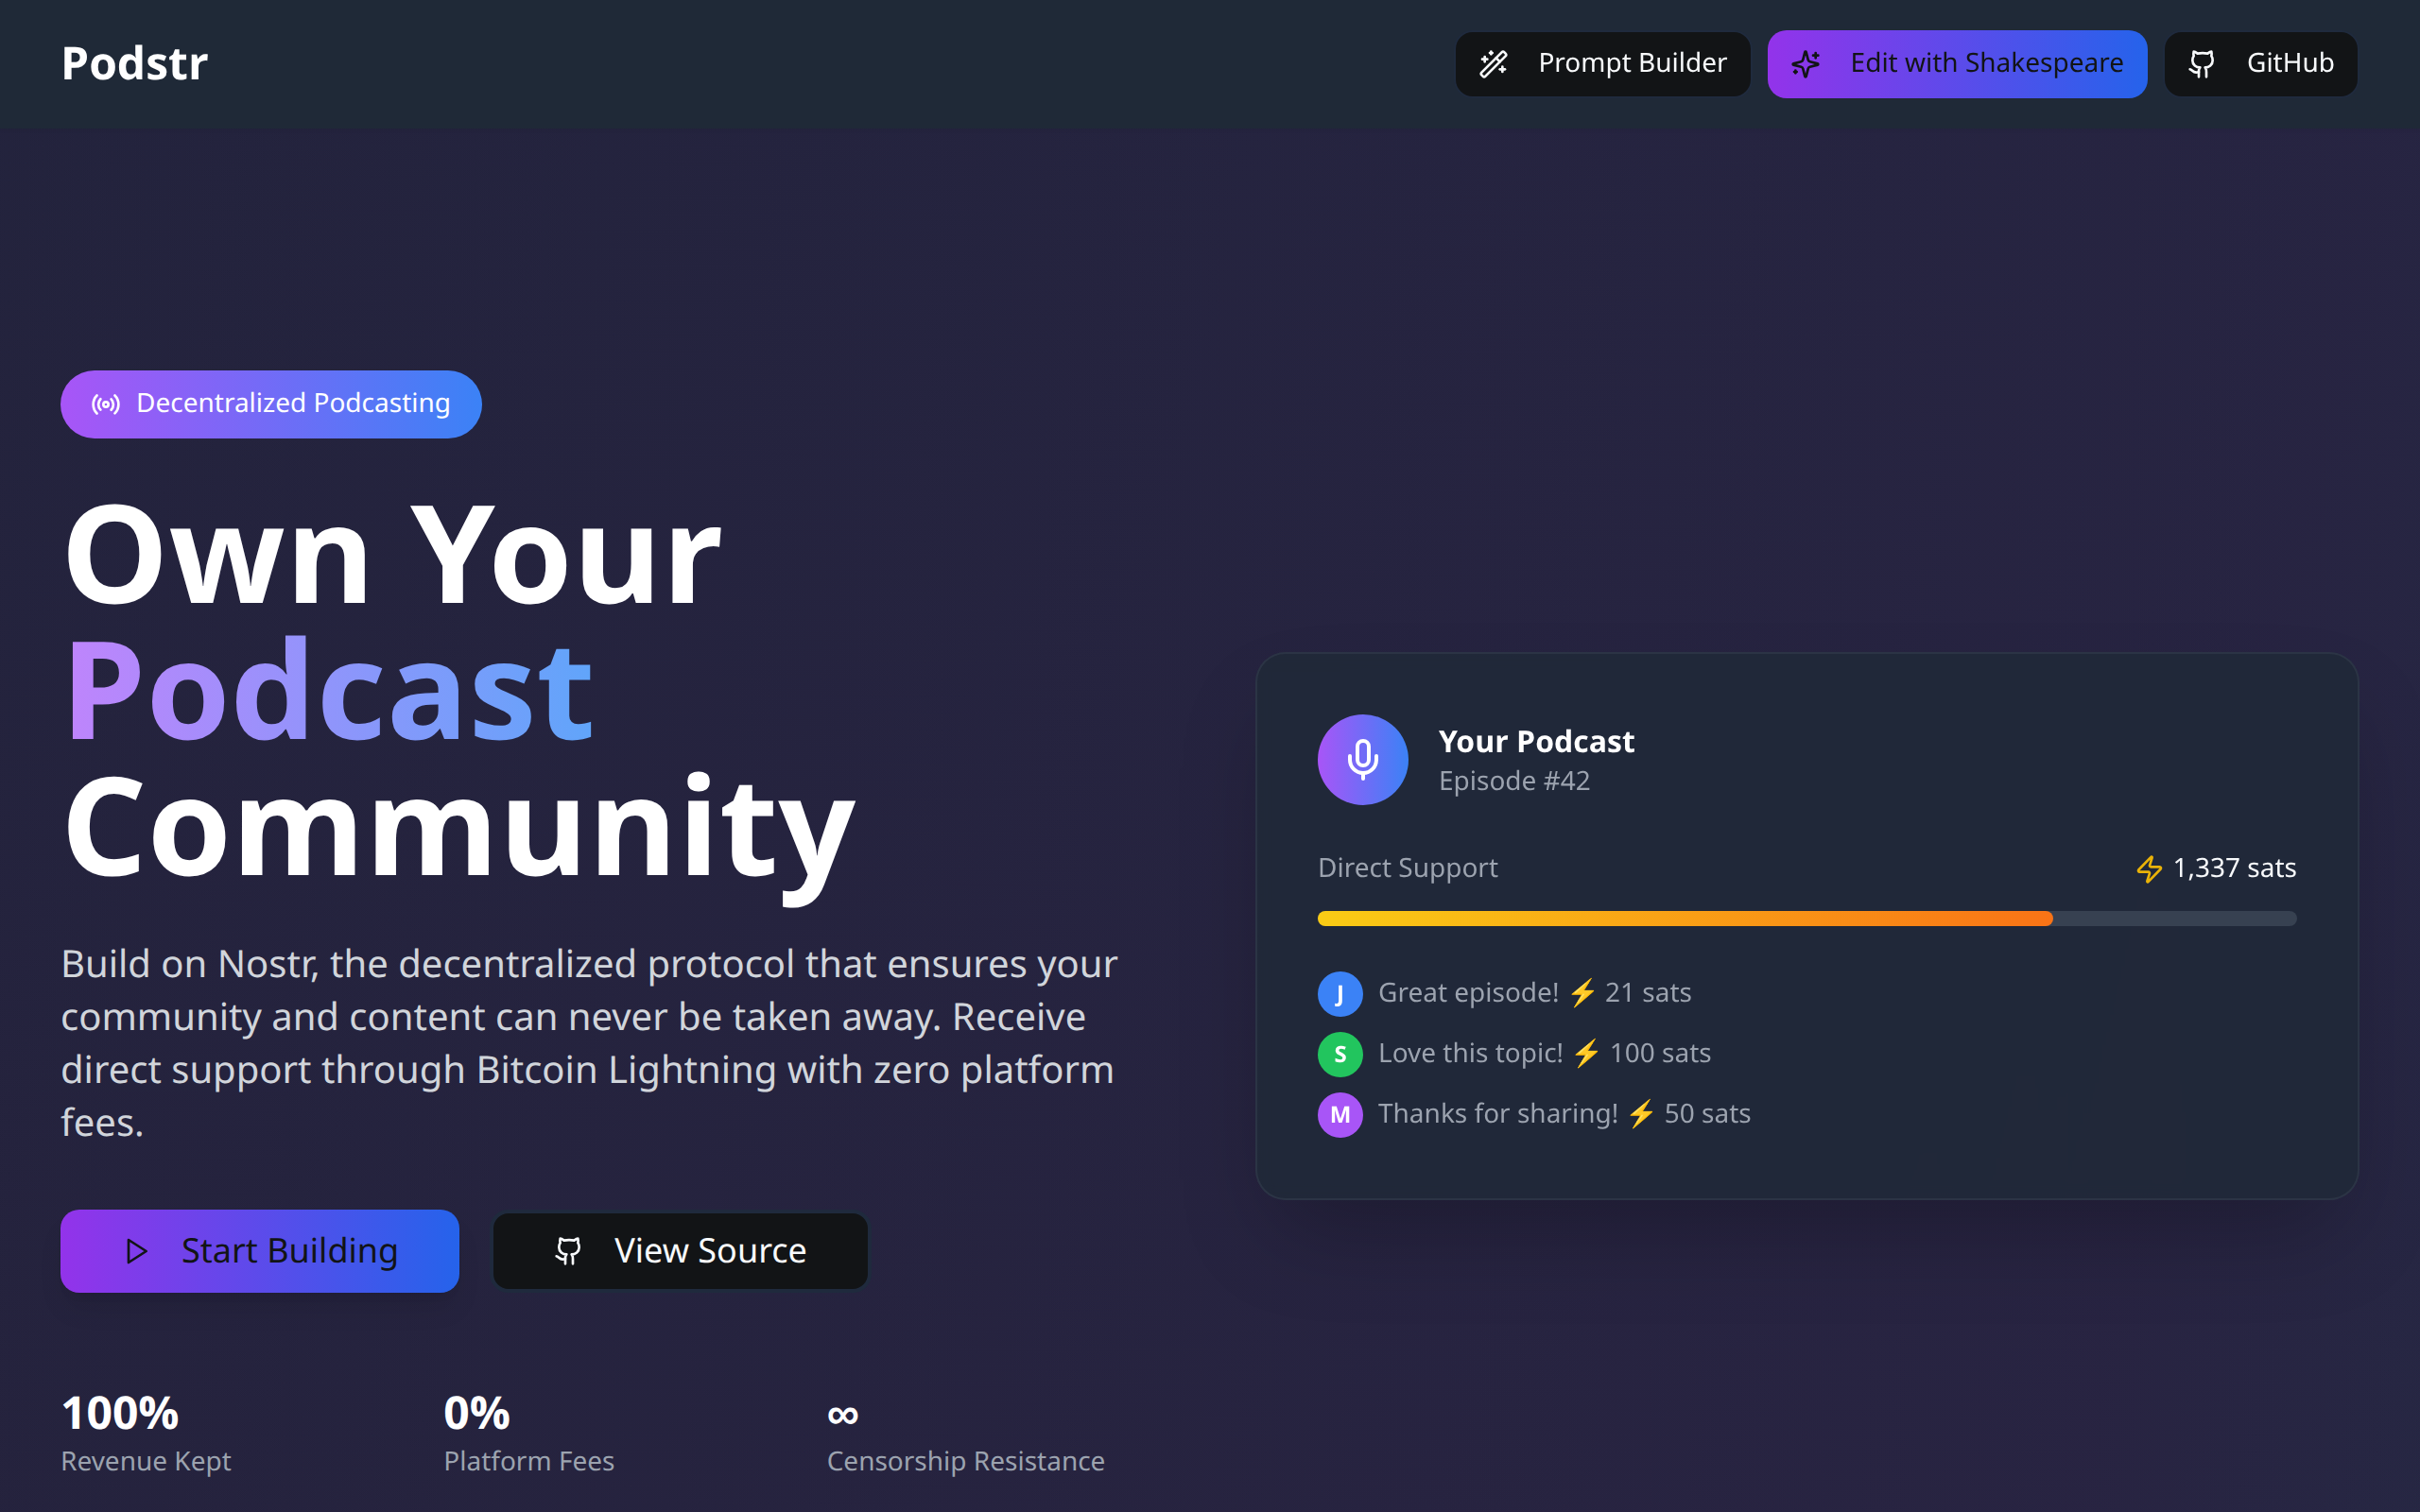Click the Censorship Resistance label
Image resolution: width=2420 pixels, height=1512 pixels.
pos(965,1461)
